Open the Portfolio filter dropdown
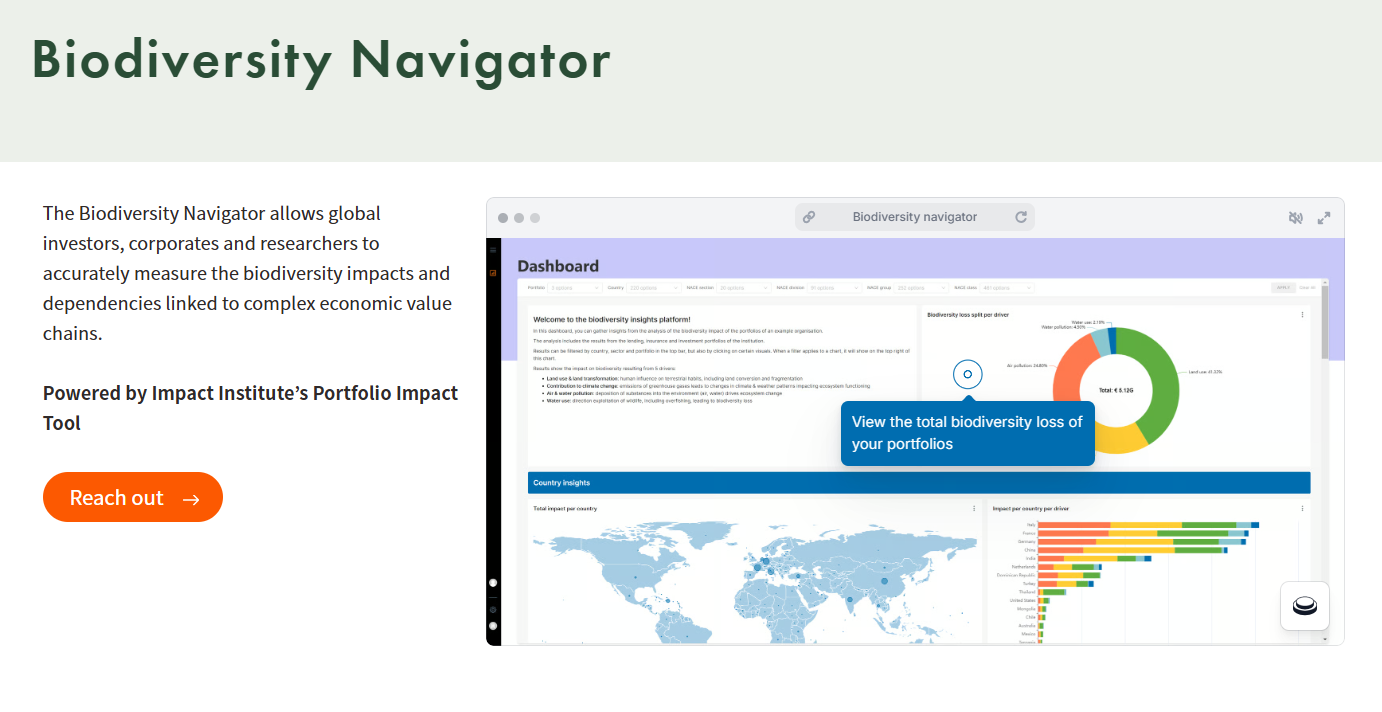The height and width of the screenshot is (712, 1382). click(x=575, y=288)
